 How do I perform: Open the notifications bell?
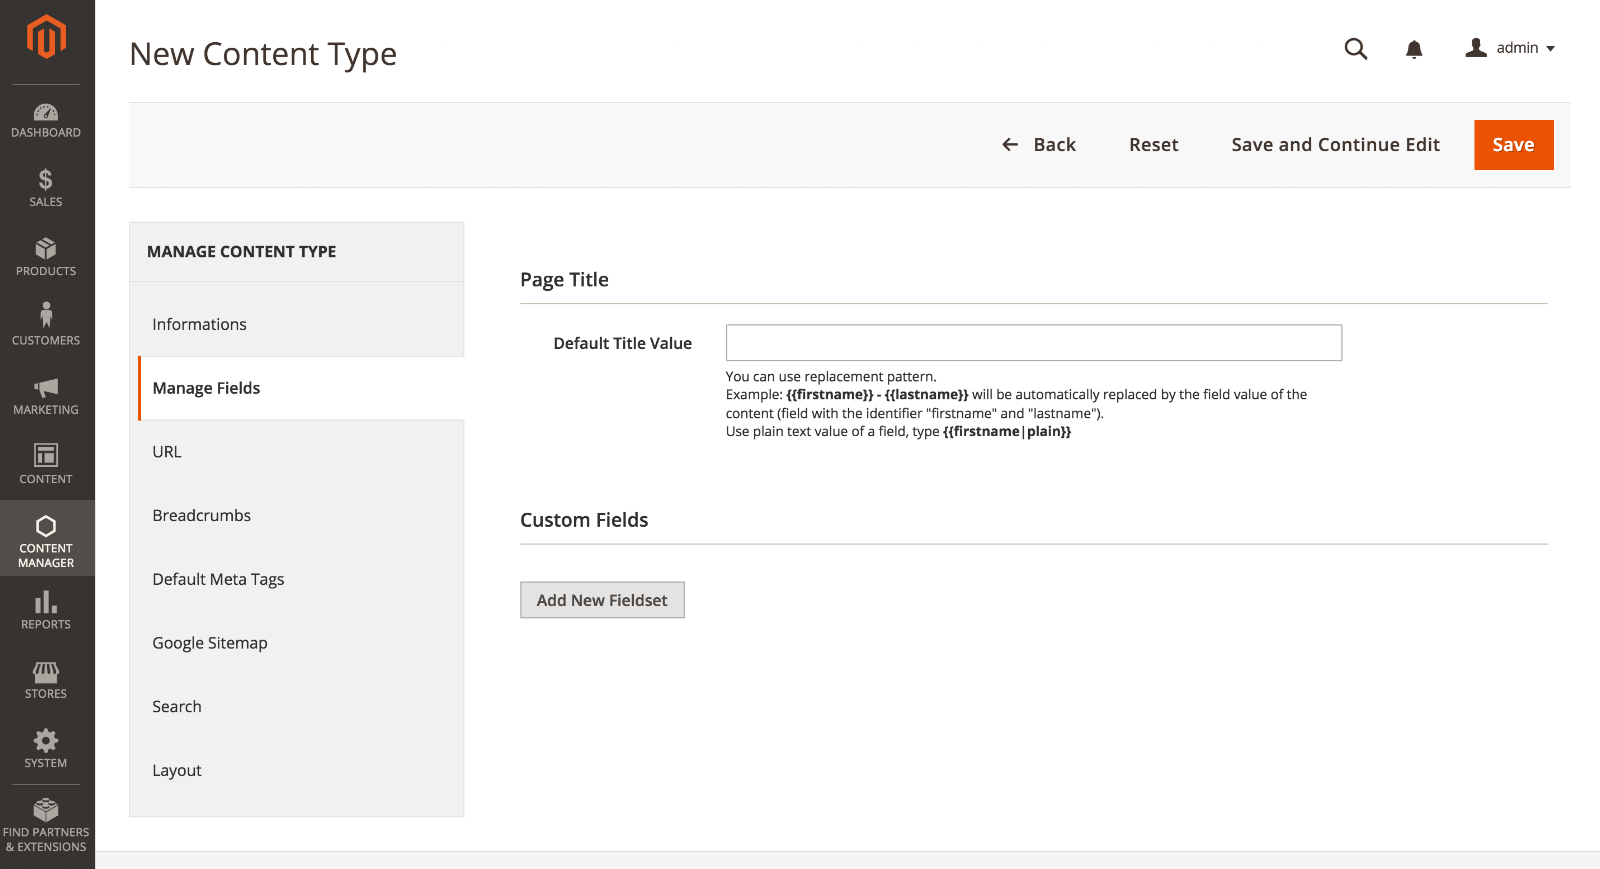[x=1414, y=49]
